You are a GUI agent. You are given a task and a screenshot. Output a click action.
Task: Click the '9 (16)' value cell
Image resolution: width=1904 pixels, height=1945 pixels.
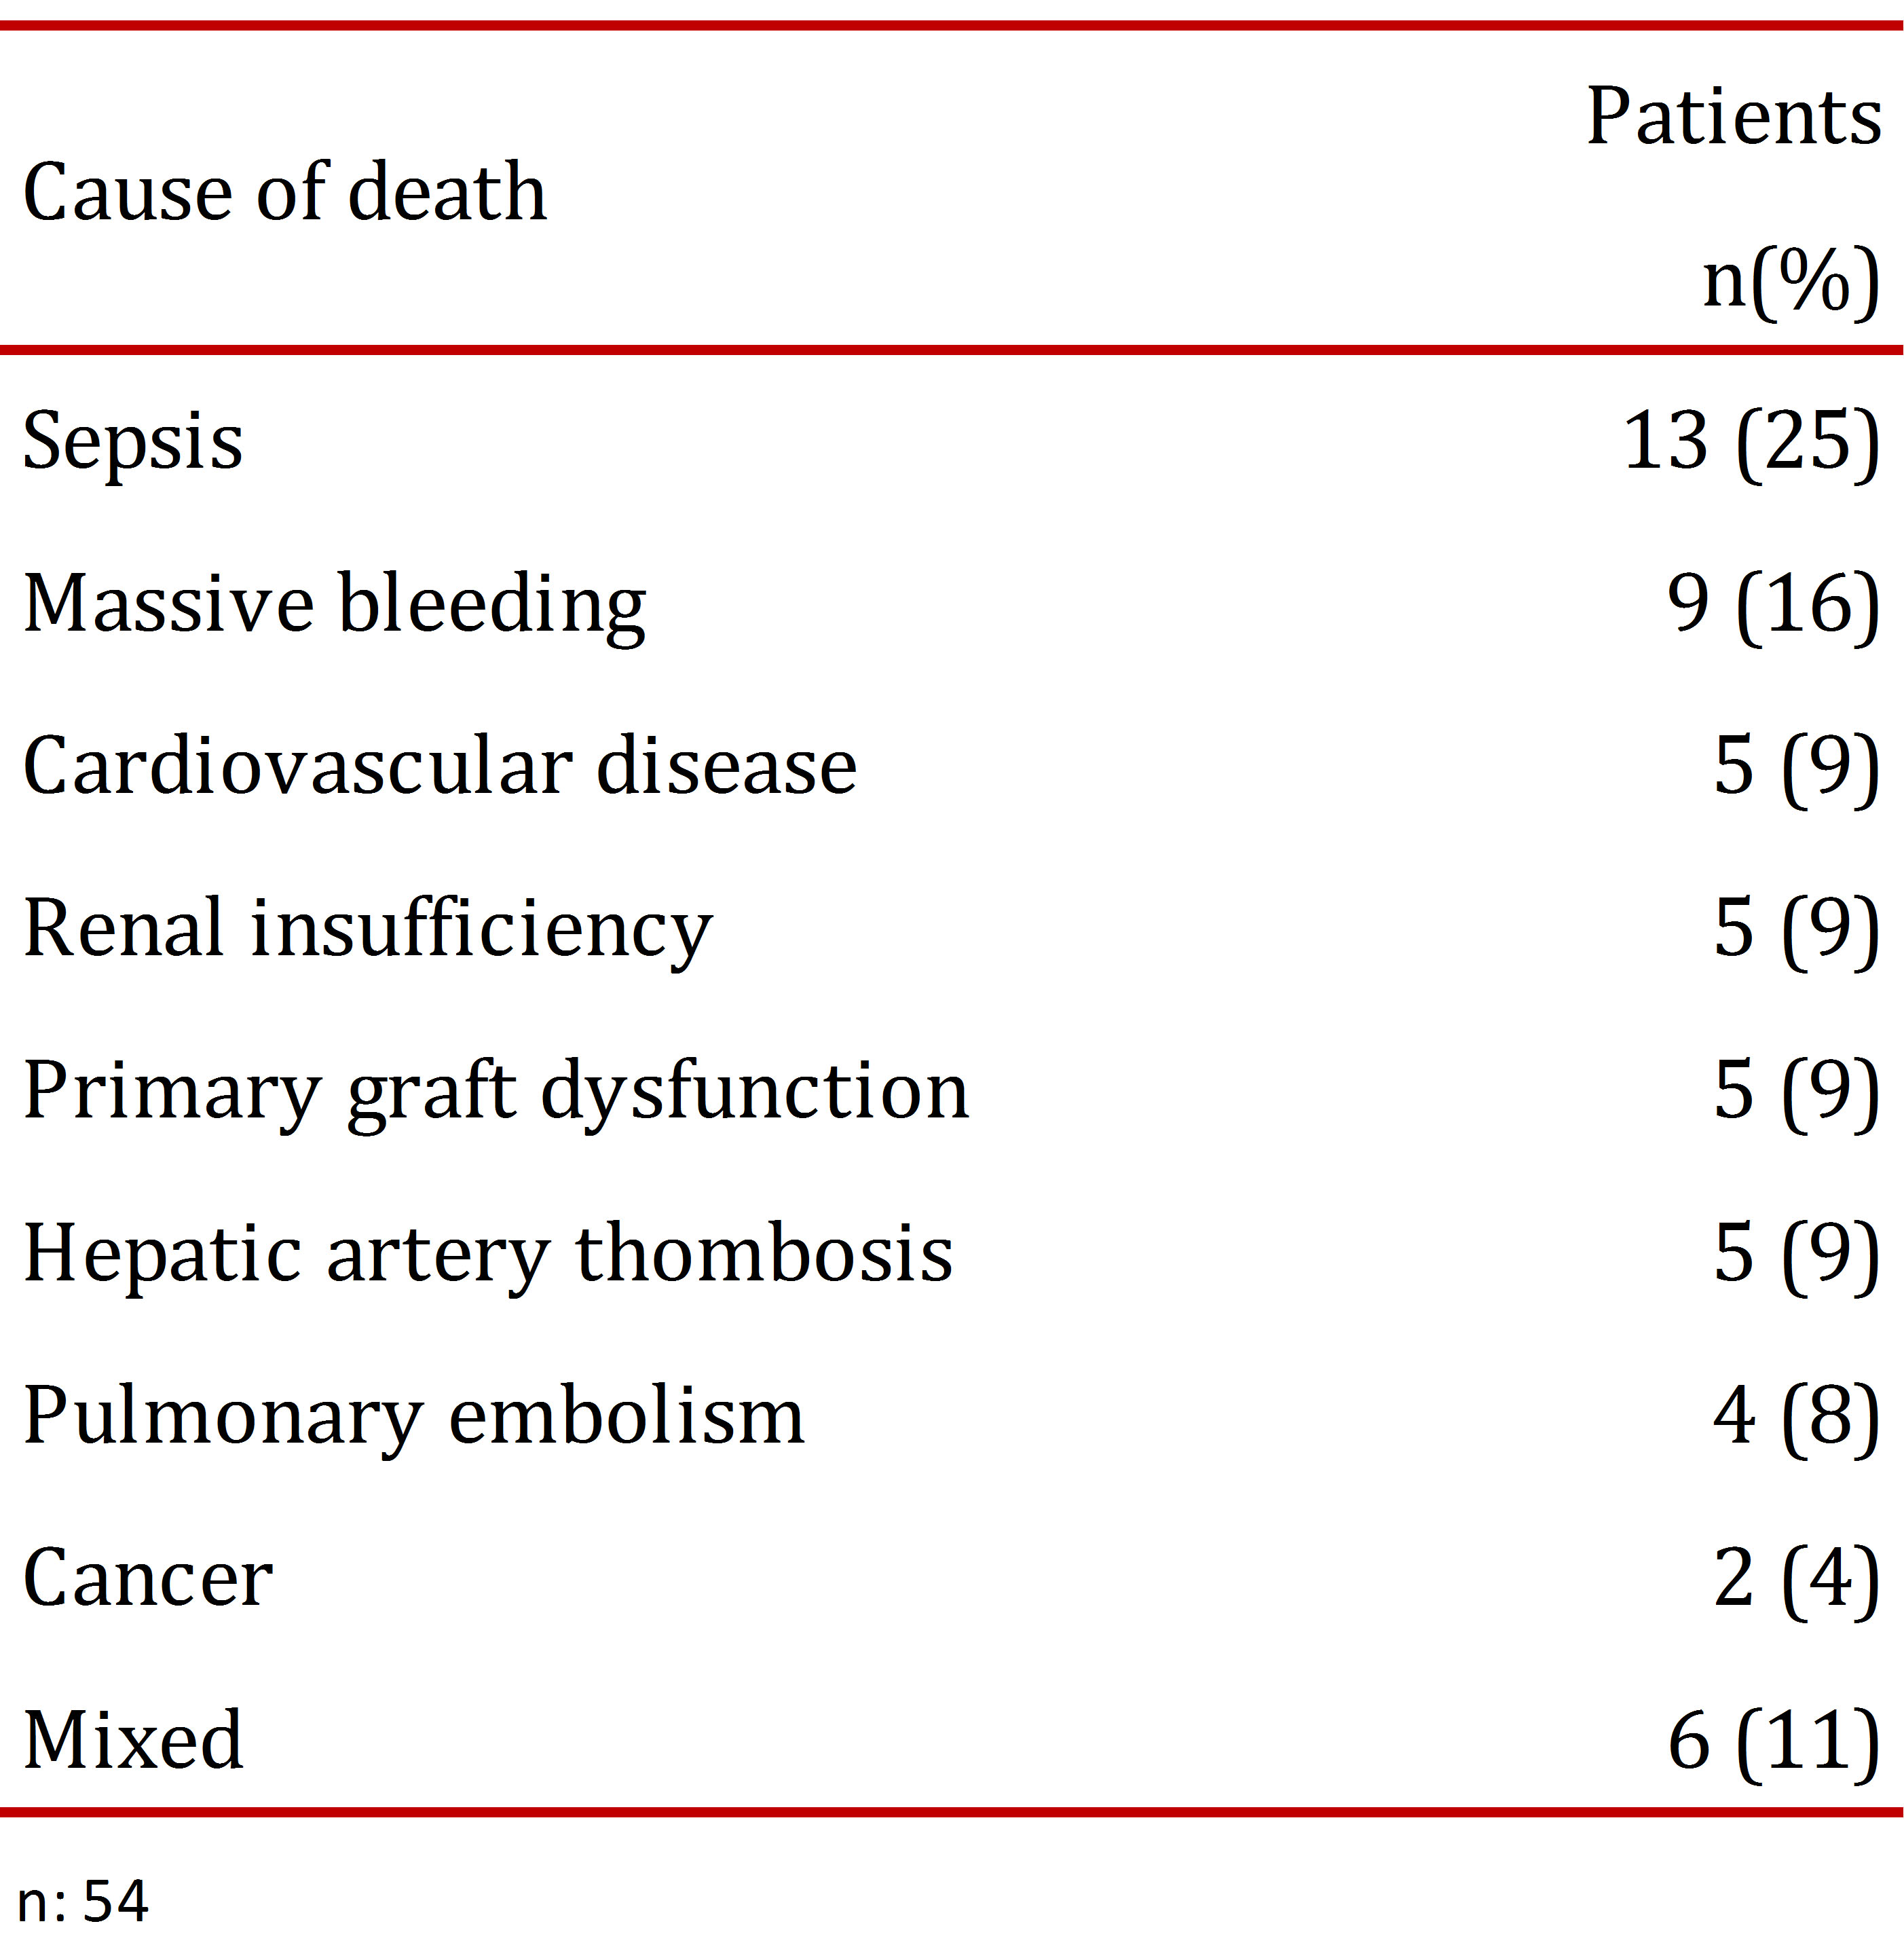pos(1772,604)
